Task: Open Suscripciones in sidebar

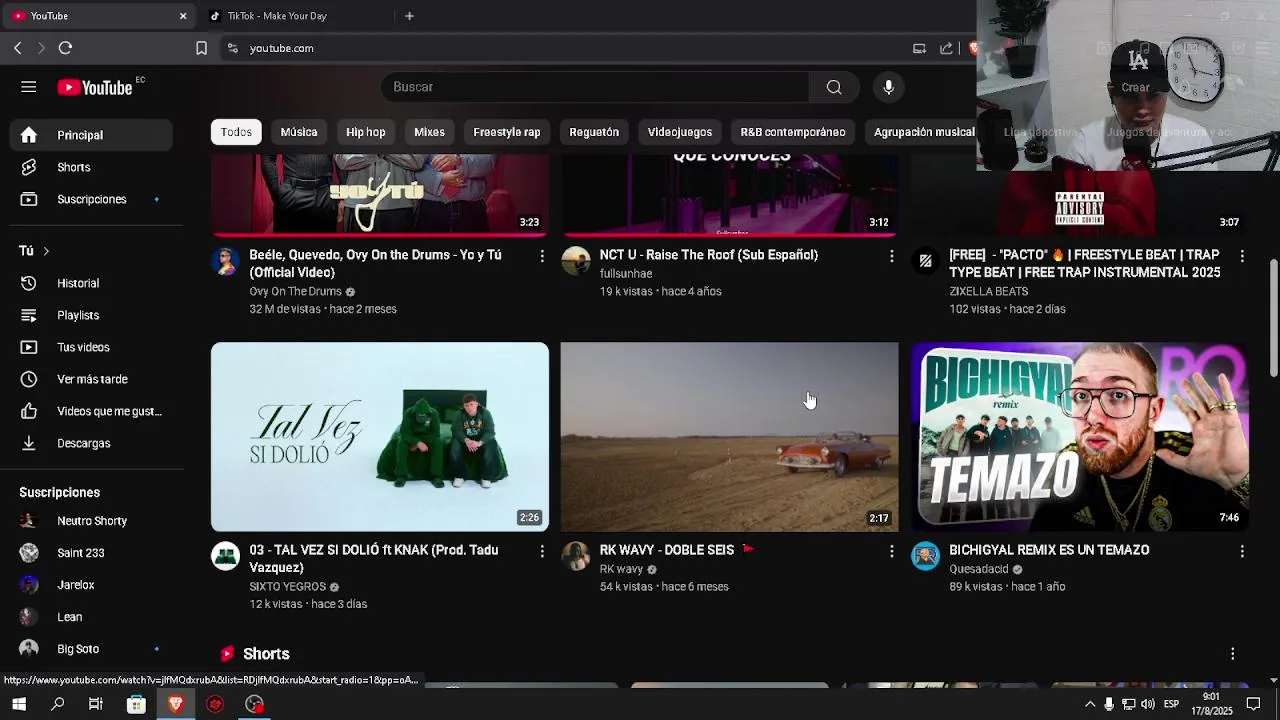Action: click(x=91, y=199)
